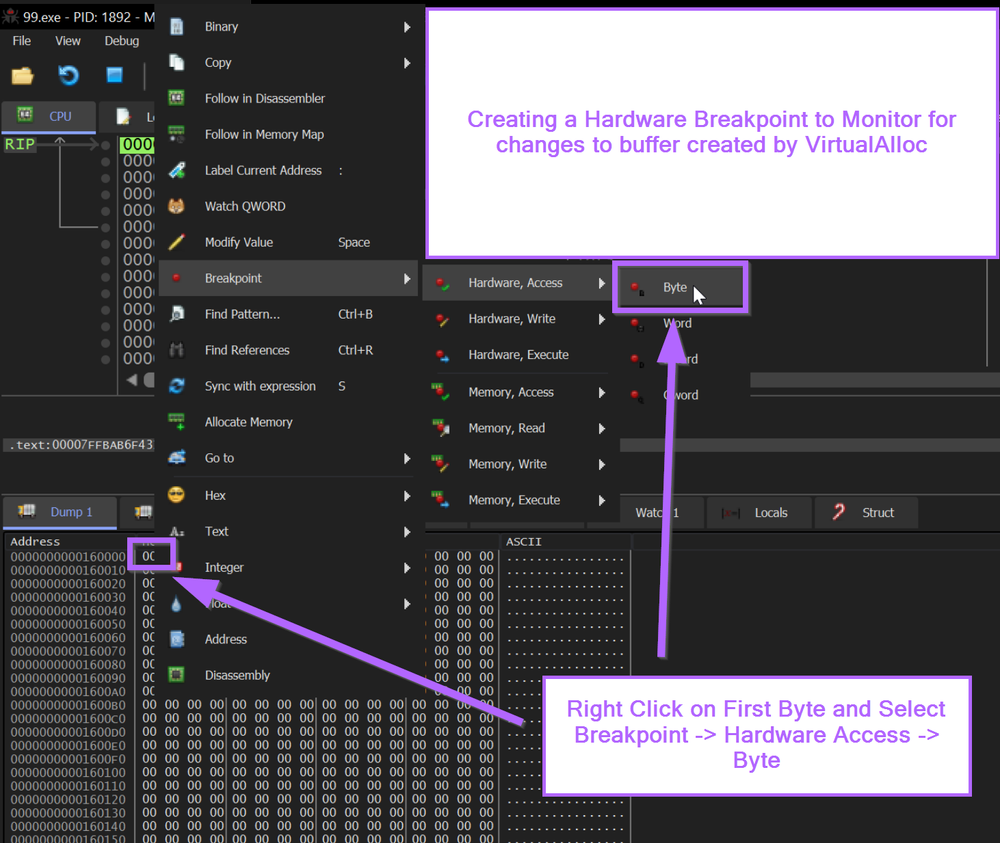Expand the Hardware, Write submenu arrow
Screen dimensions: 1000x843
pyautogui.click(x=602, y=319)
